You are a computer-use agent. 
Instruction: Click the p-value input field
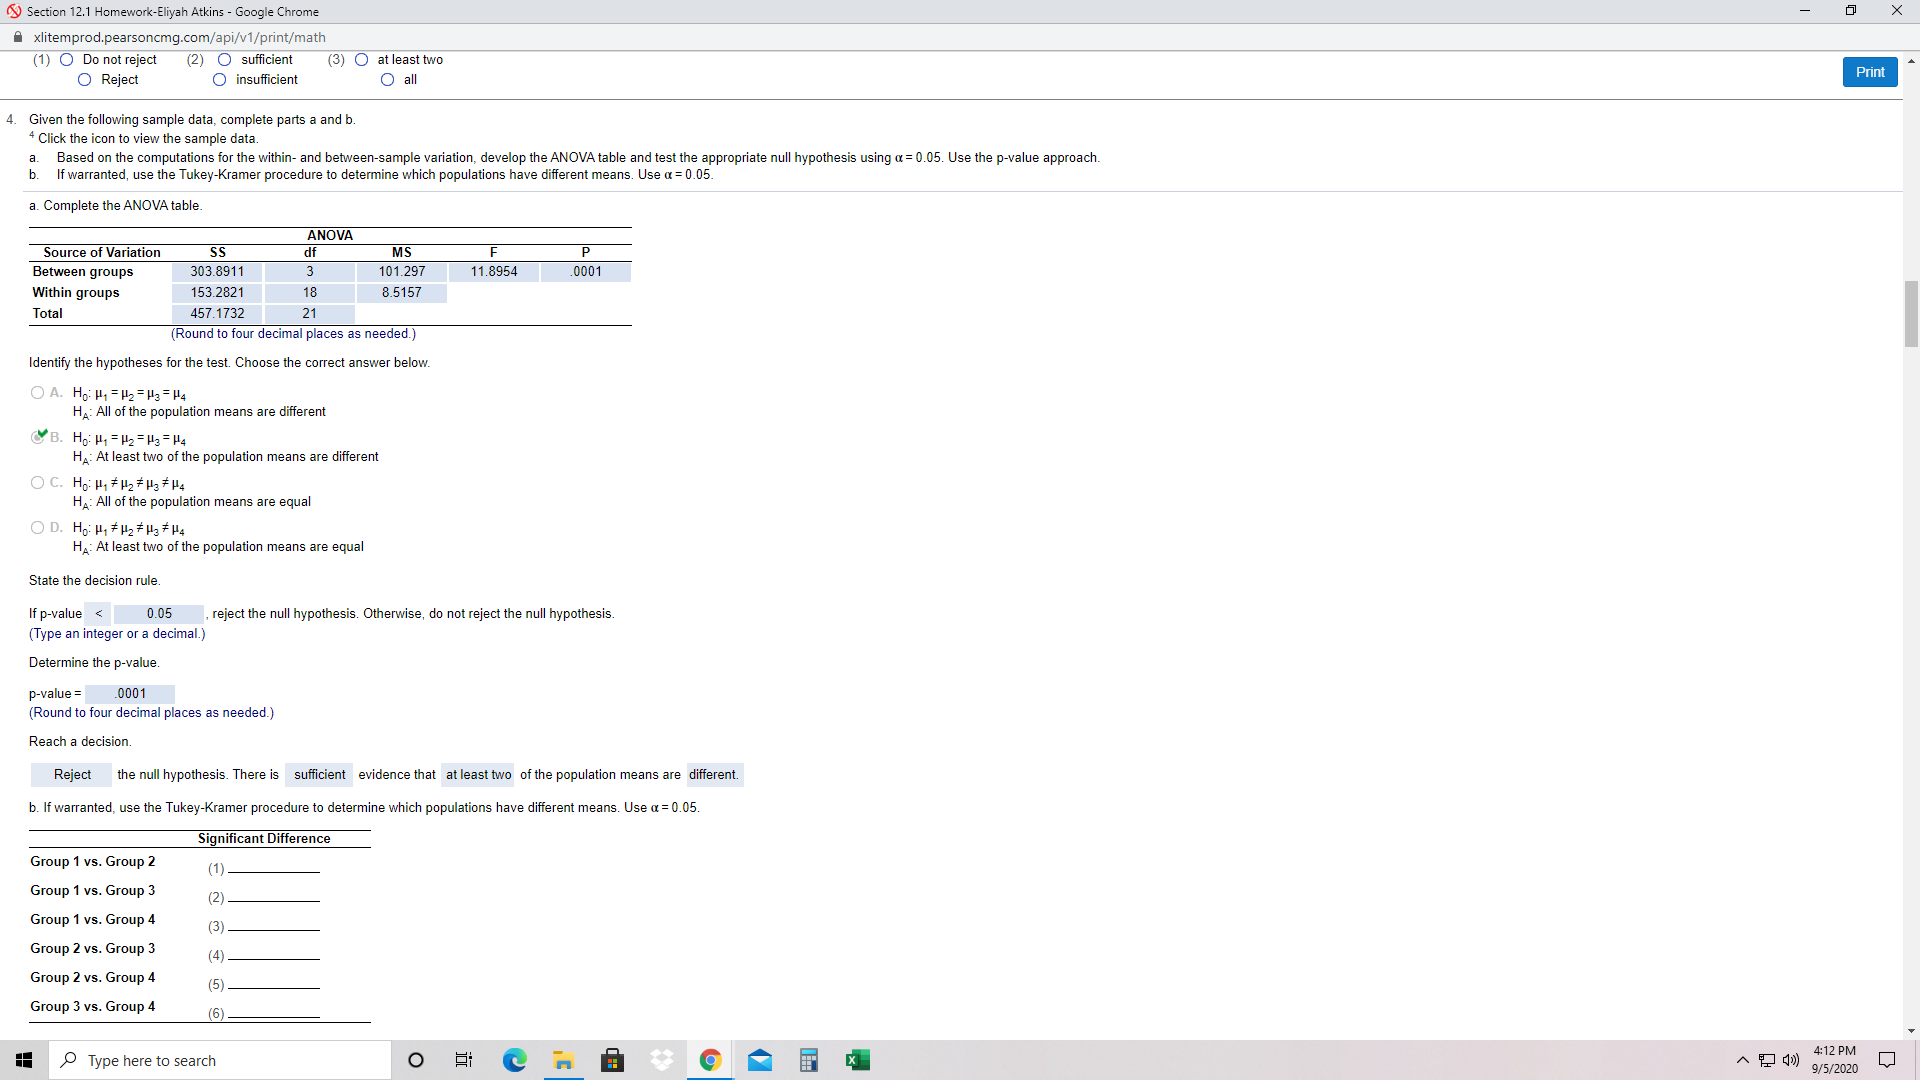pos(128,692)
